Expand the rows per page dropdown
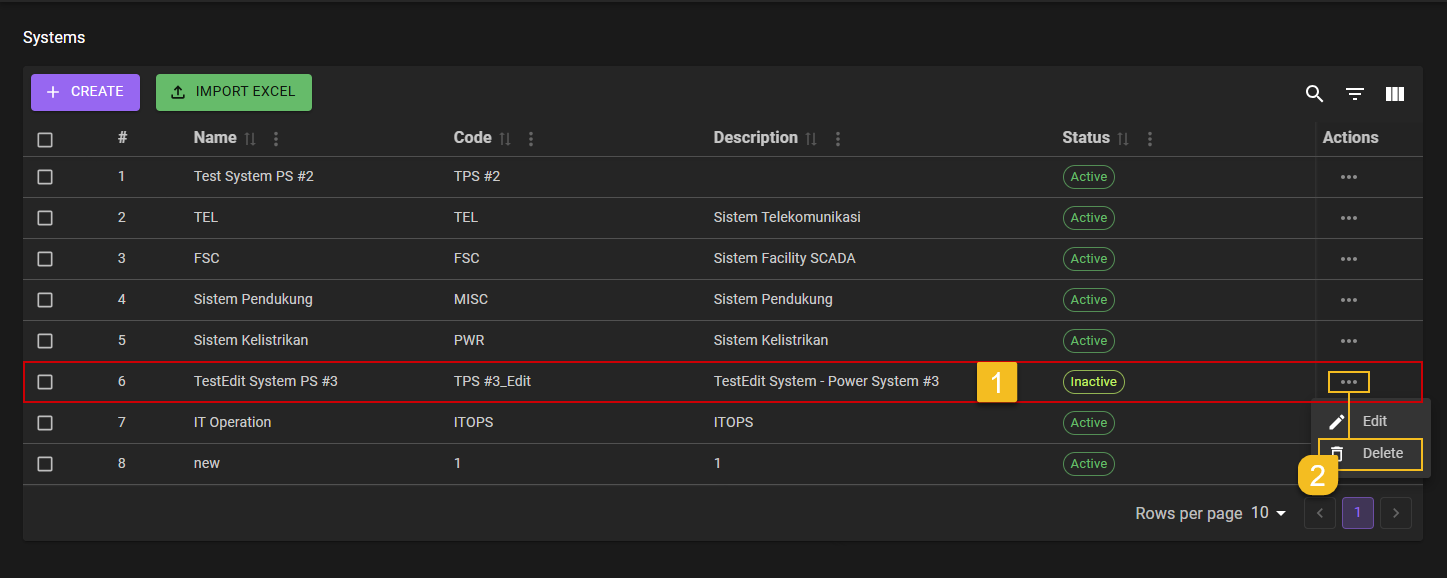 point(1269,513)
